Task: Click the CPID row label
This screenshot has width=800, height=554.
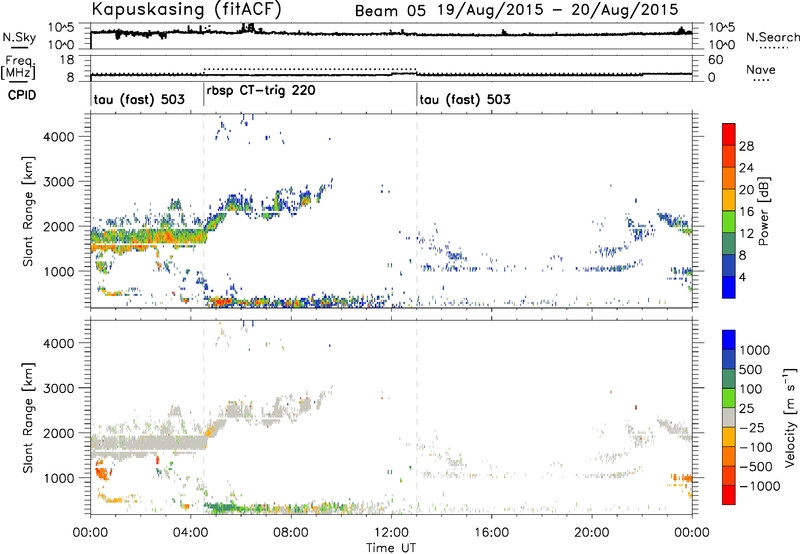Action: click(22, 95)
